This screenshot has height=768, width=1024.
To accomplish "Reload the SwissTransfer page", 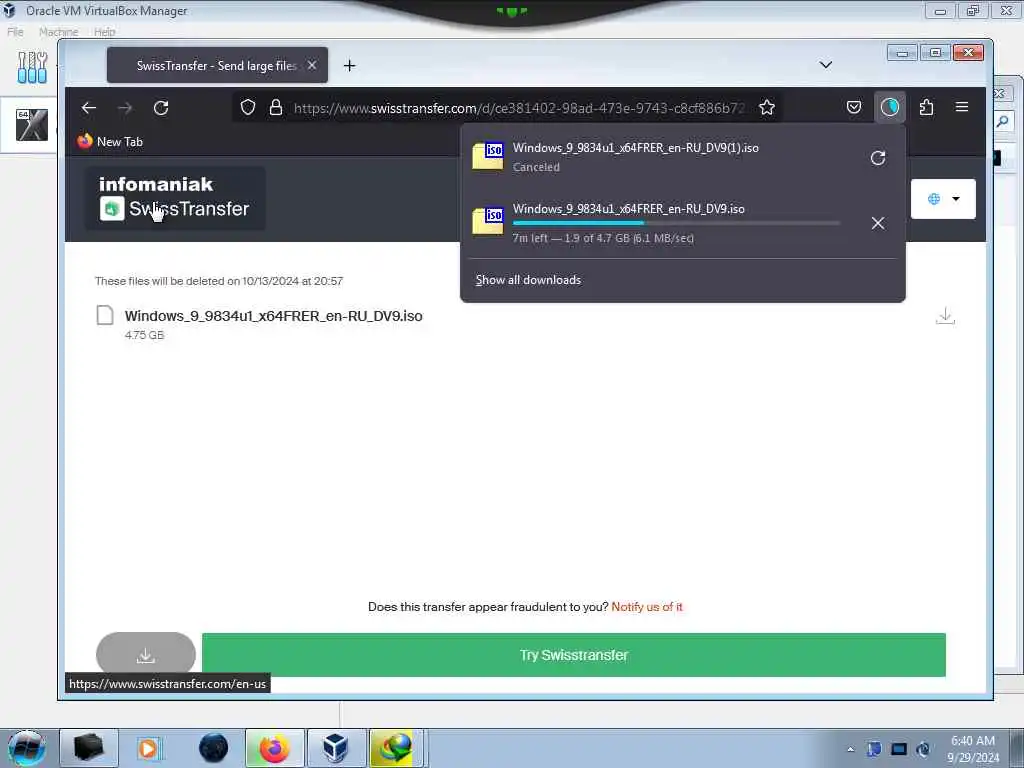I will coord(161,108).
